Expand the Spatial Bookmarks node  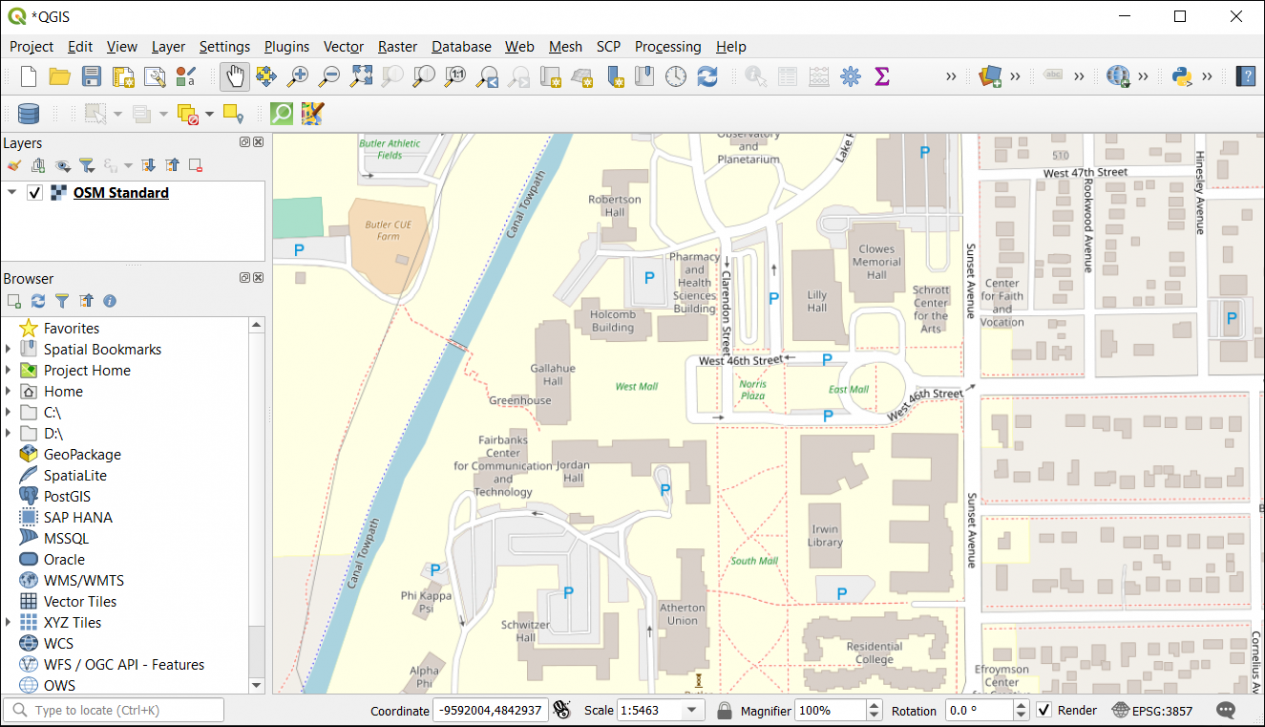pos(8,349)
